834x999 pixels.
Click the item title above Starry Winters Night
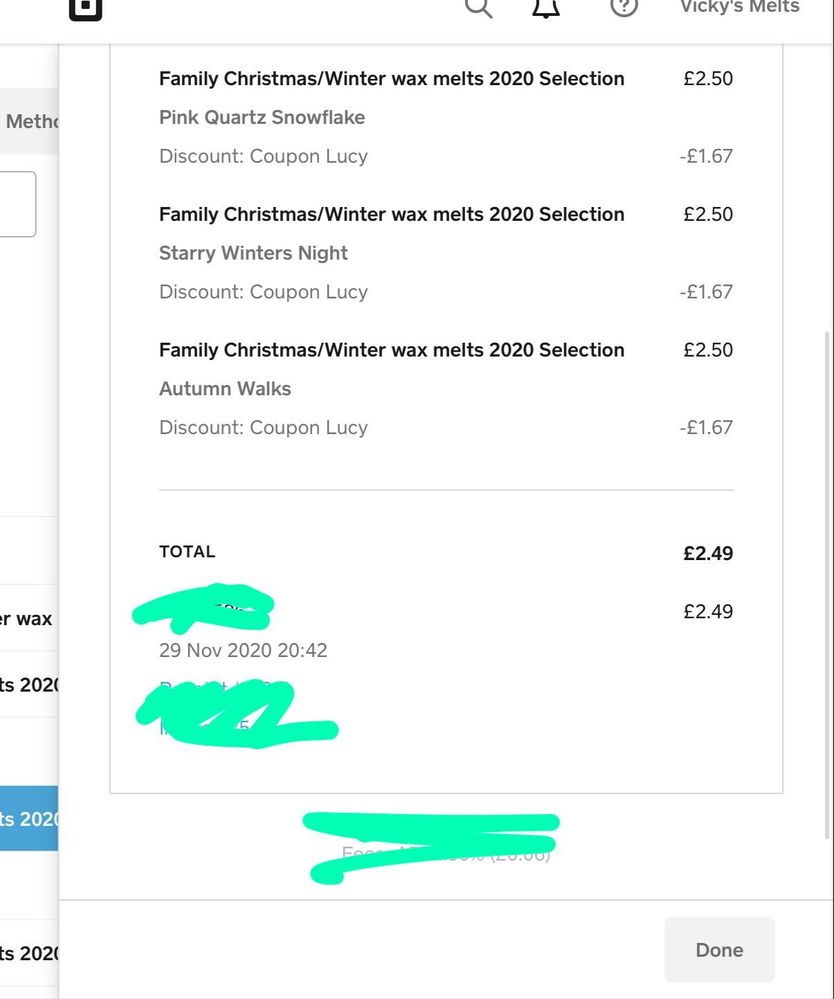coord(391,214)
